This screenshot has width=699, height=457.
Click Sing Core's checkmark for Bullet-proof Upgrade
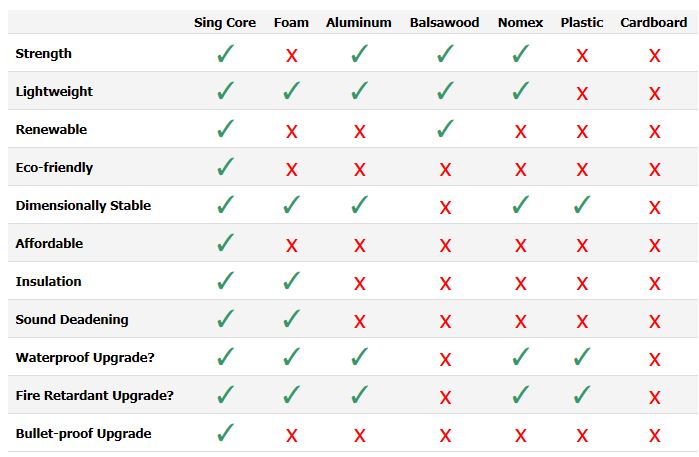[225, 434]
